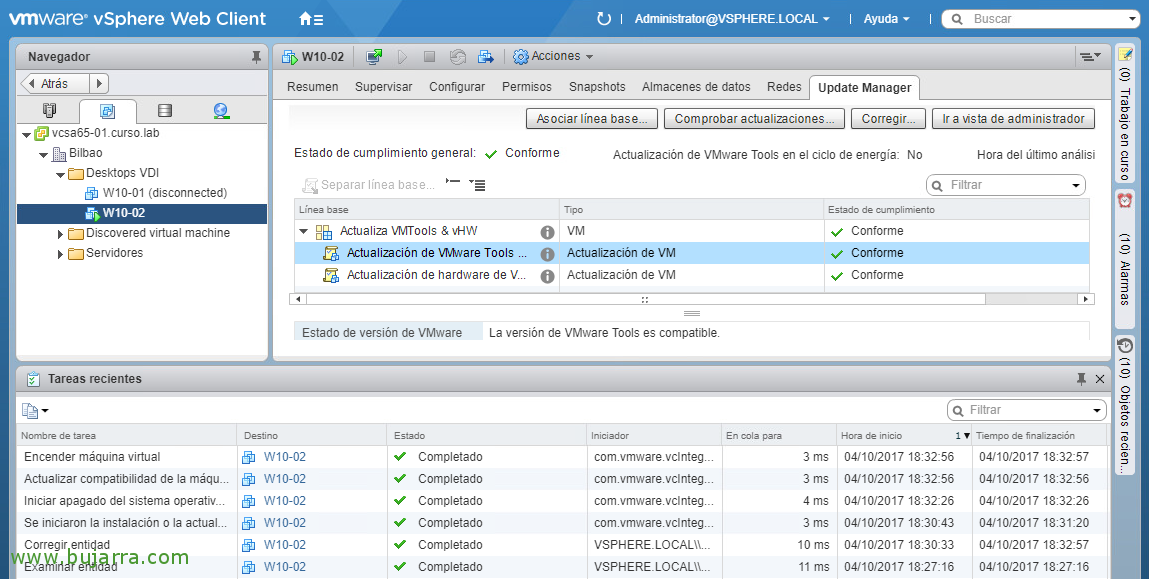Open the baseline Filtrar dropdown arrow

(1076, 185)
